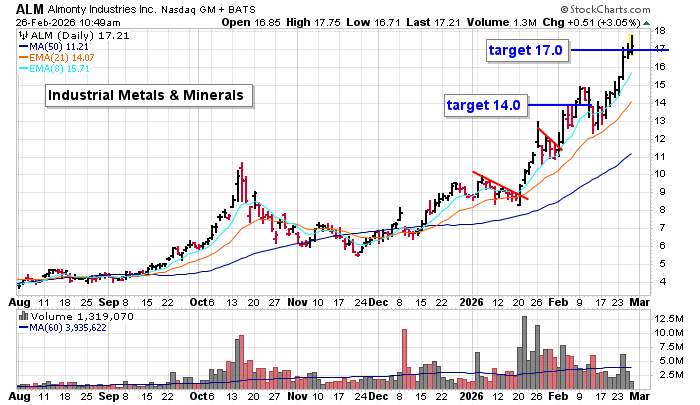Click the yellow highlighted latest candle
700x405 pixels.
[630, 42]
